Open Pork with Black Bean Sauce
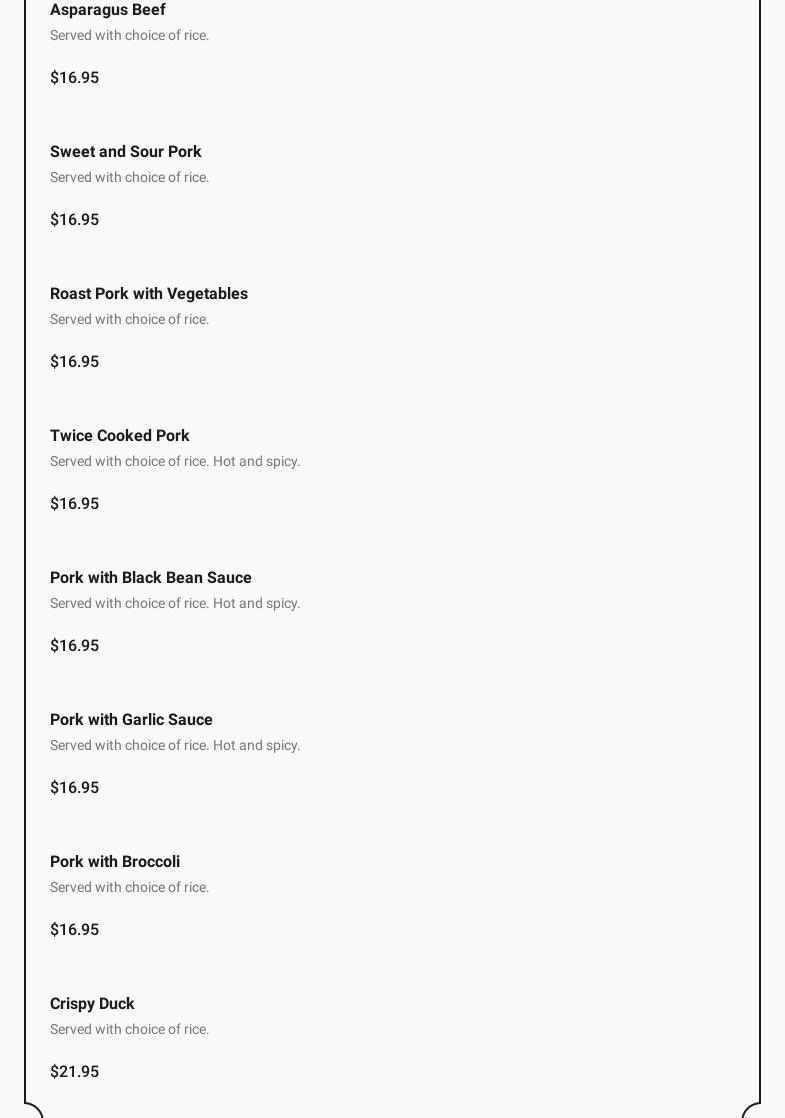 pos(151,578)
